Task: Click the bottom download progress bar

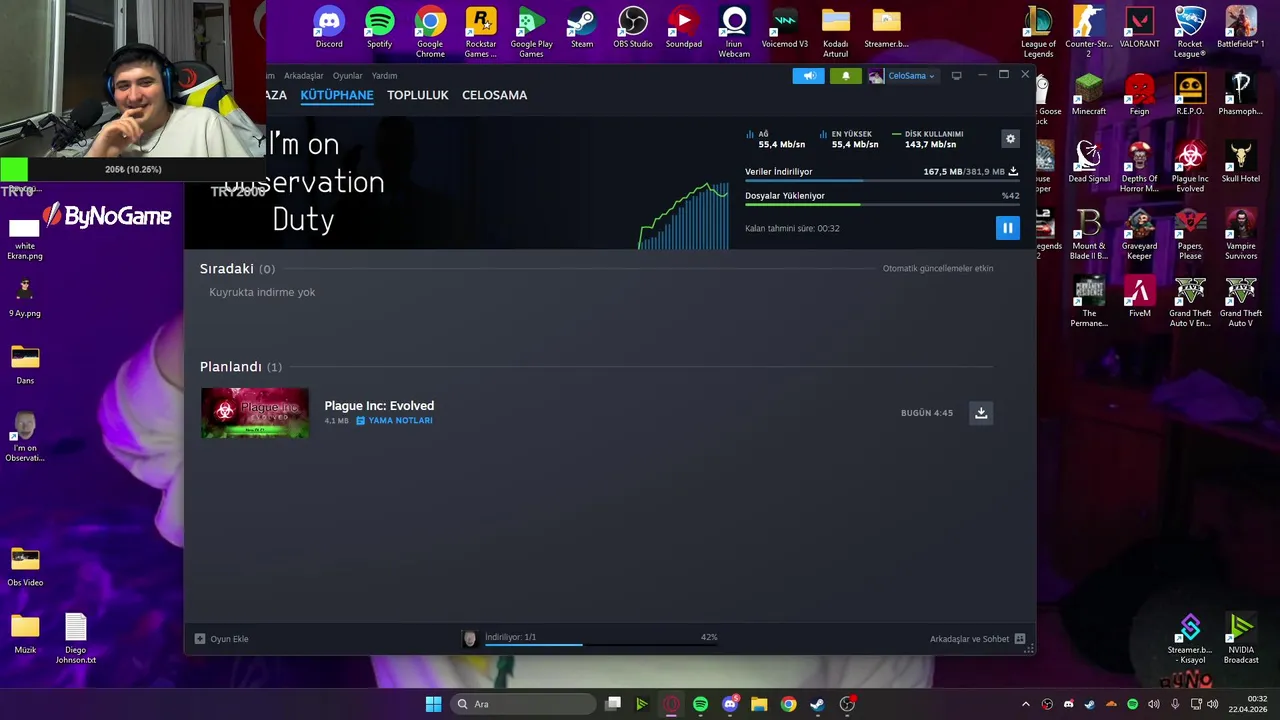Action: (601, 645)
